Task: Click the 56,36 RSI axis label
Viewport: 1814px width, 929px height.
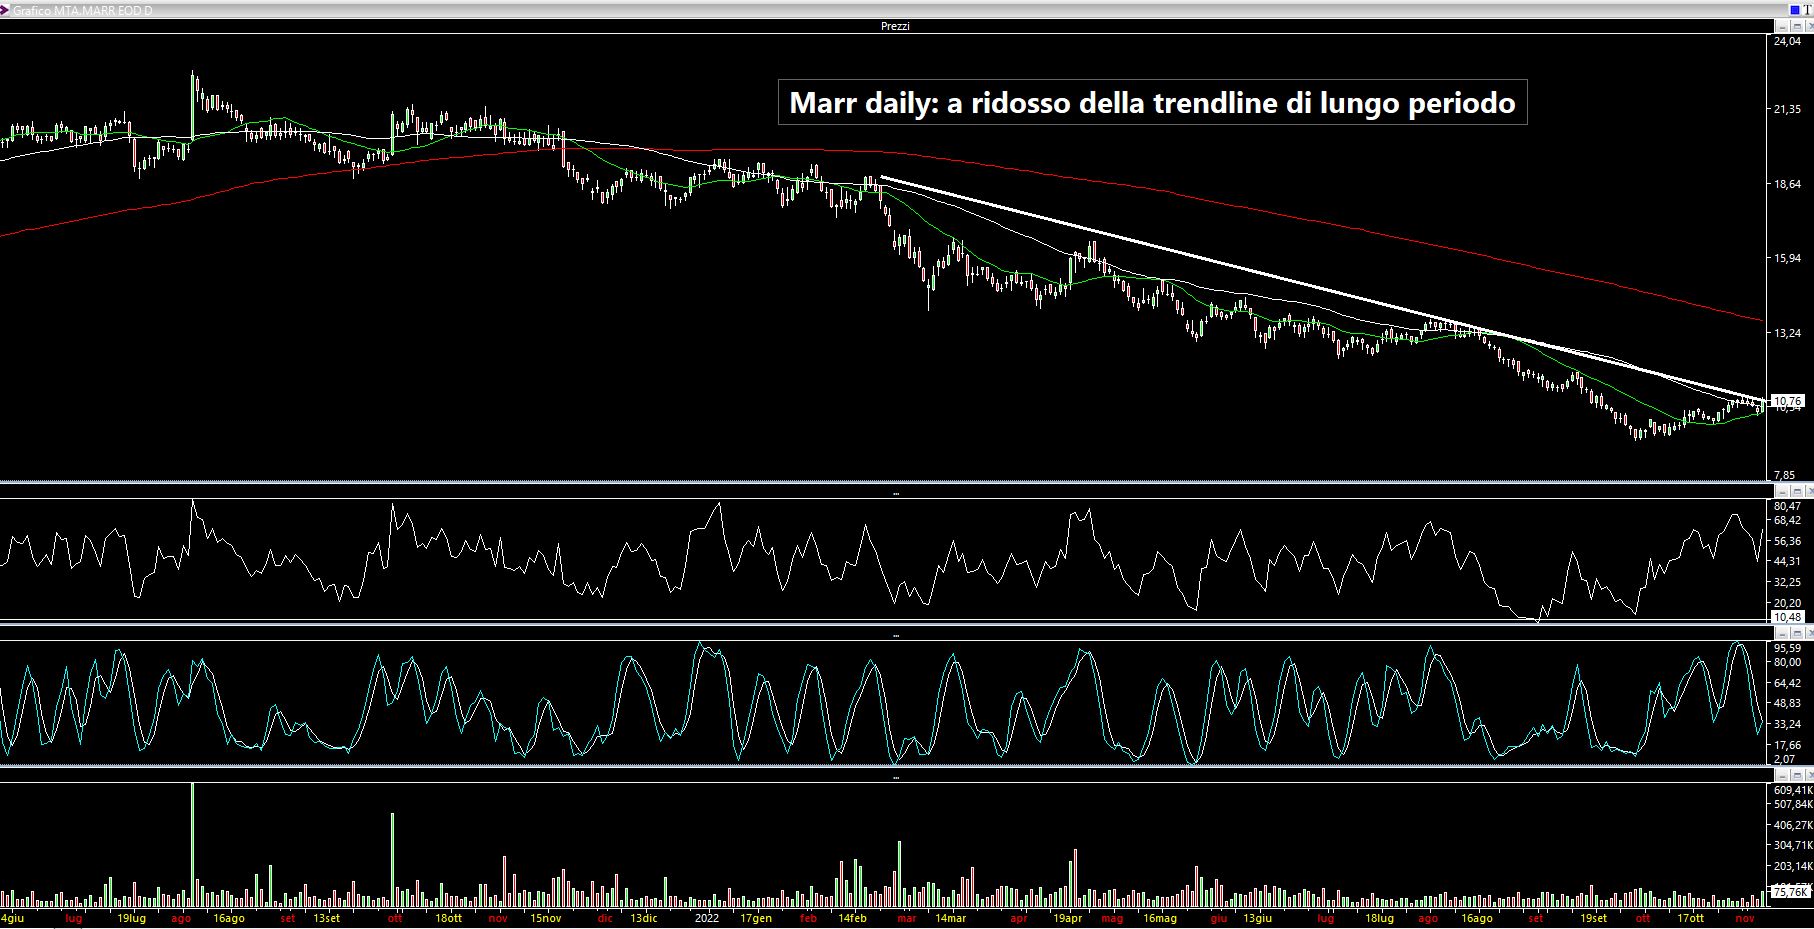Action: (x=1787, y=541)
